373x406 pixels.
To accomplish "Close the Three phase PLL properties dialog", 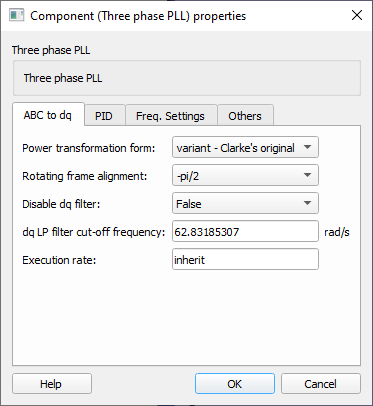I will (x=357, y=15).
